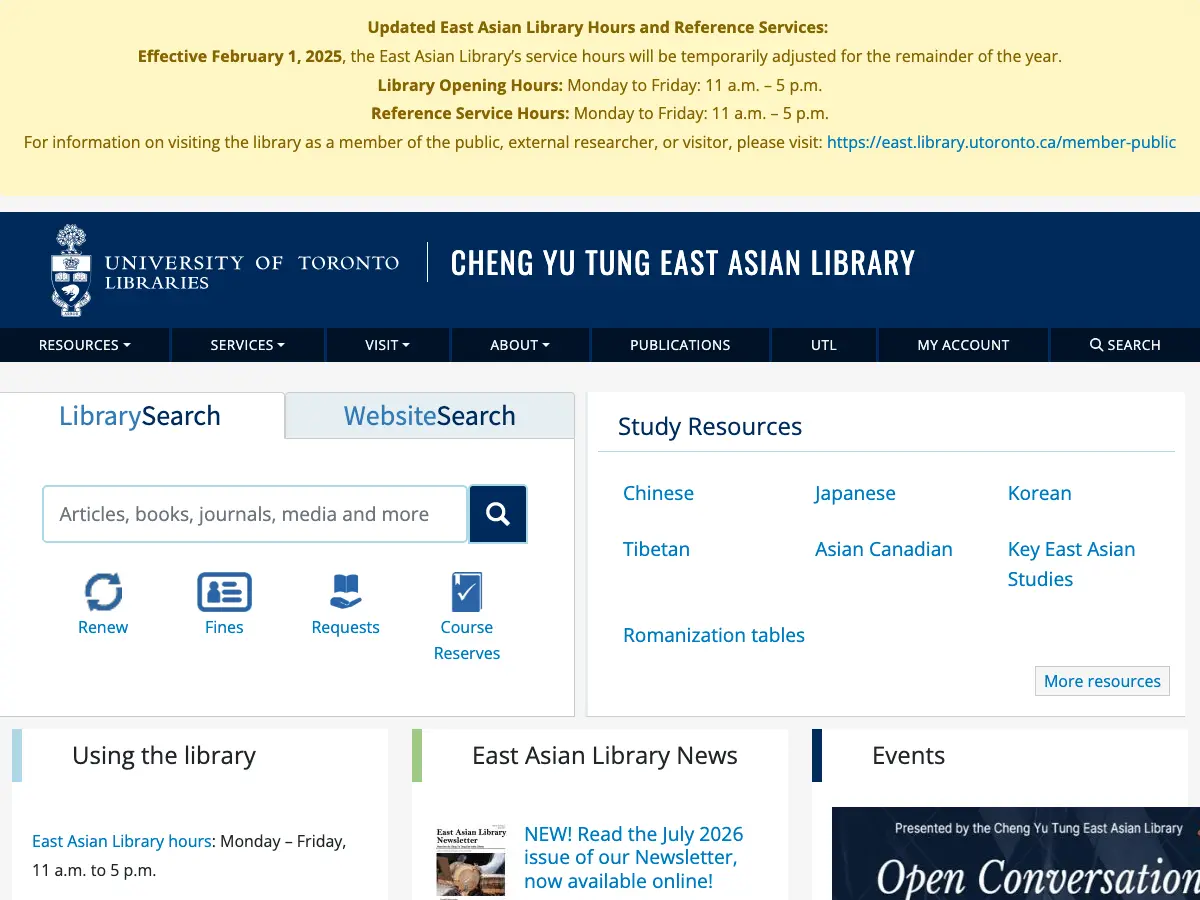Click the Fines ID card icon
Viewport: 1200px width, 900px height.
click(x=224, y=592)
